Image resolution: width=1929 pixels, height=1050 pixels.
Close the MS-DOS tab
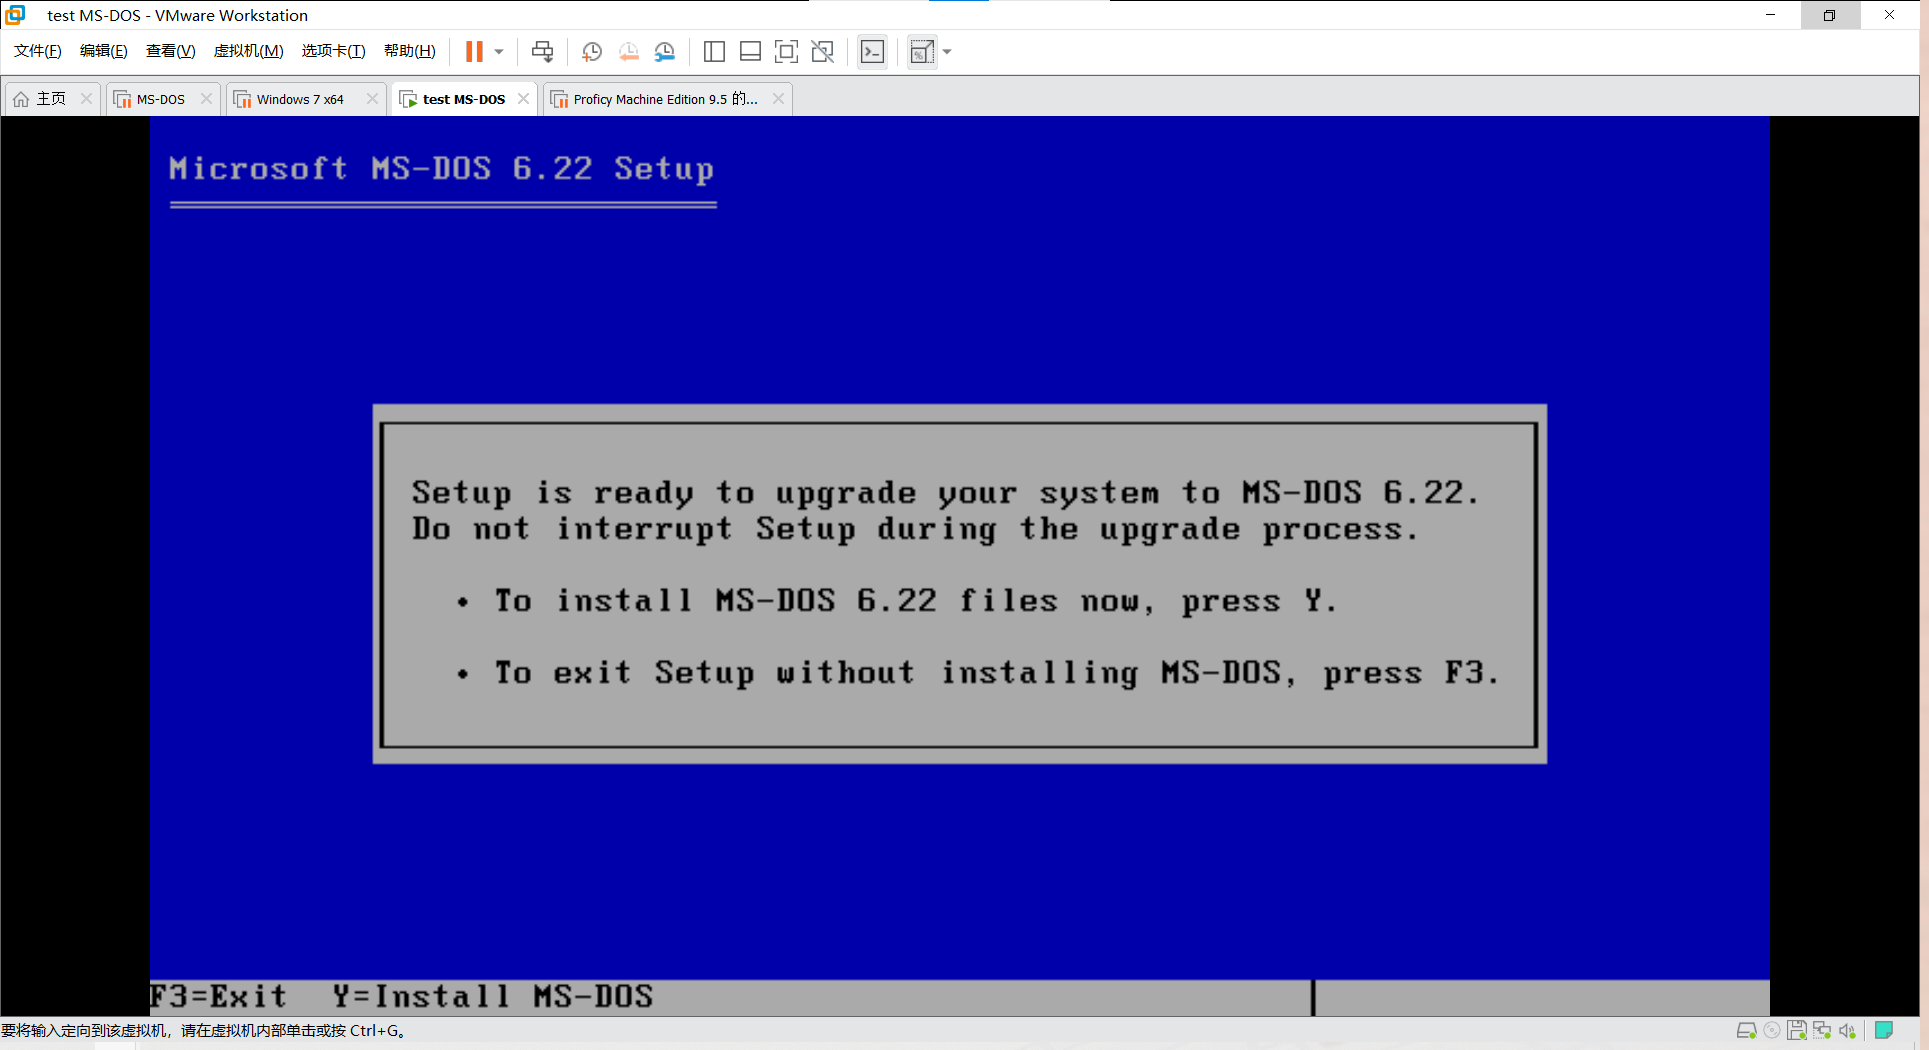pyautogui.click(x=206, y=99)
